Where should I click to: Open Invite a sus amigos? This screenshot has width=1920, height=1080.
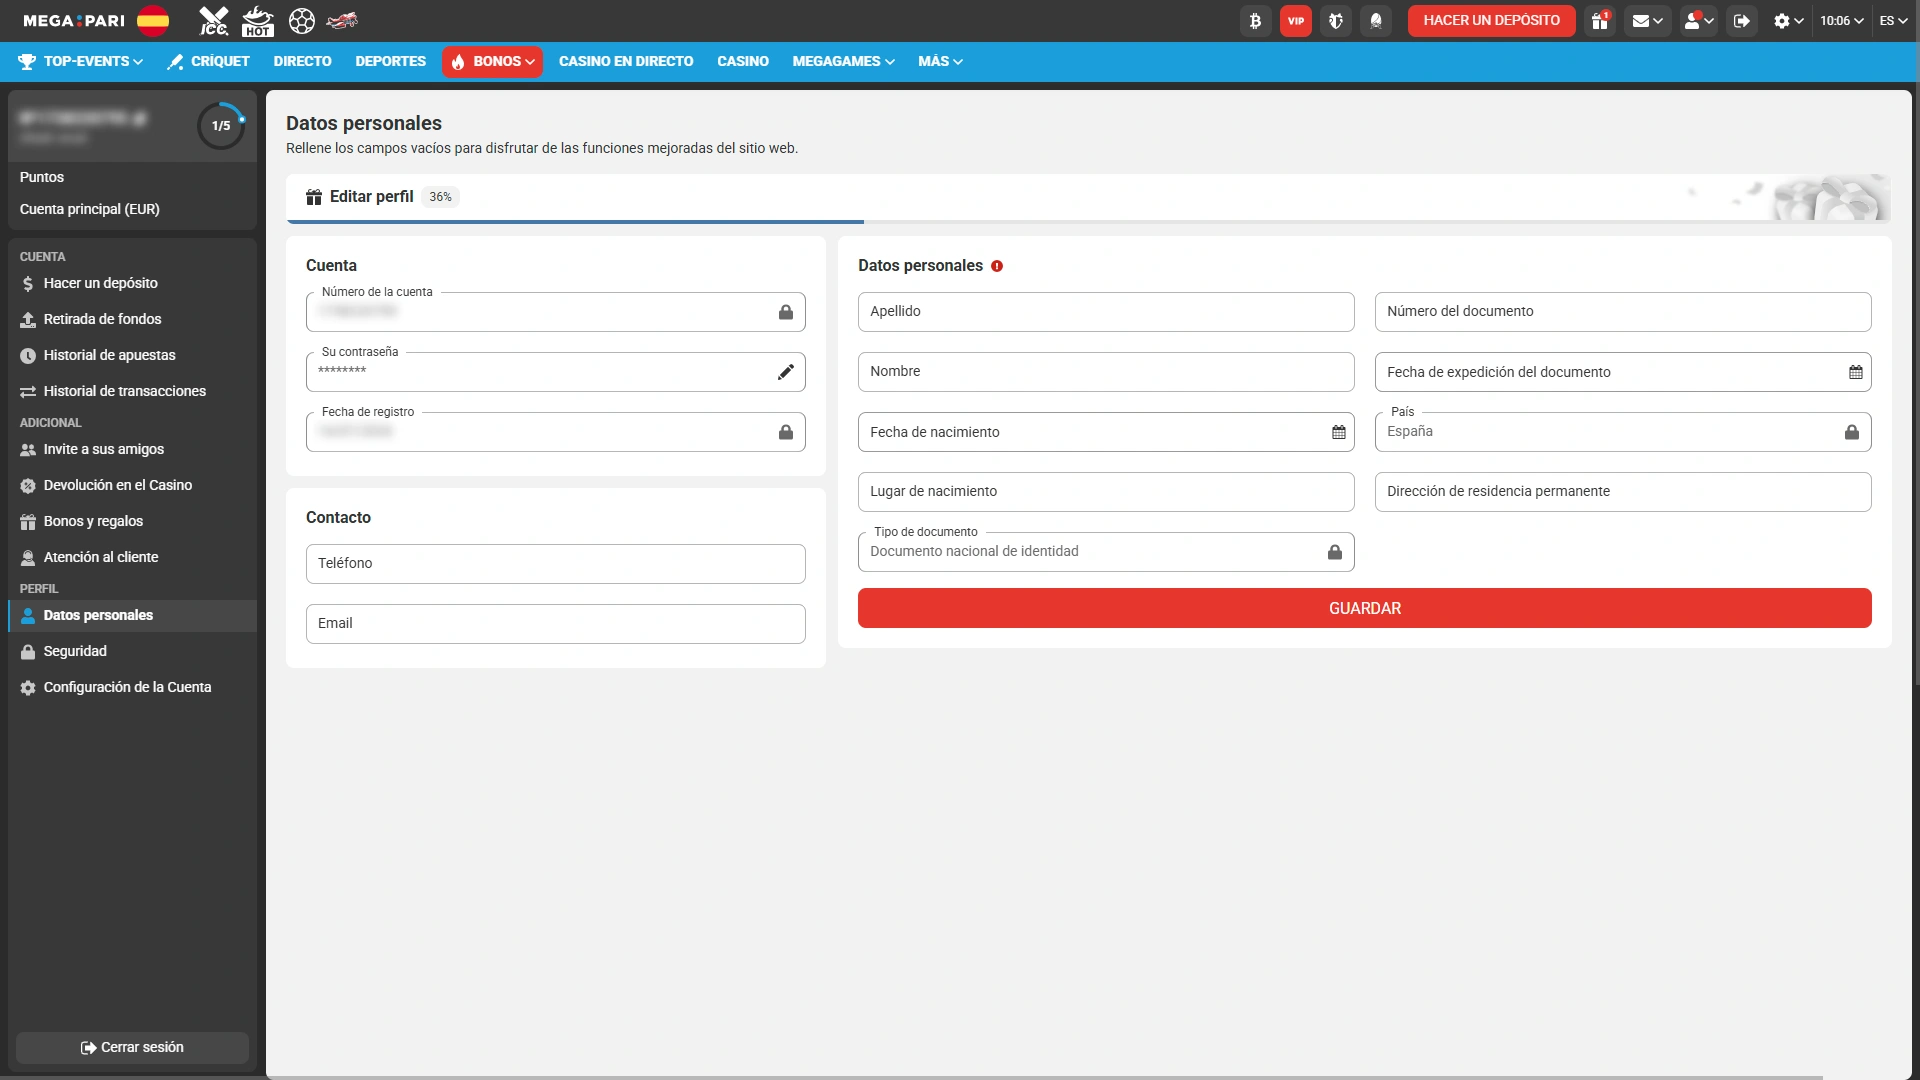point(132,449)
